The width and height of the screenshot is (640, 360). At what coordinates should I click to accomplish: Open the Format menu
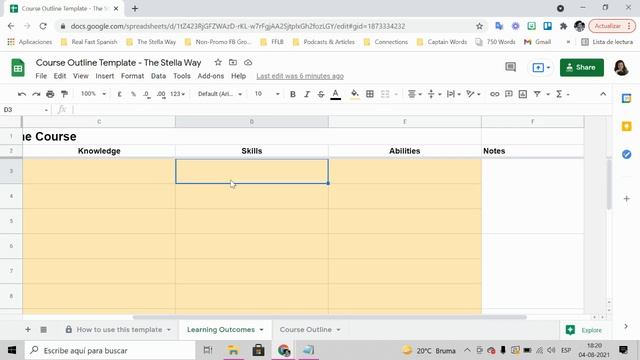point(132,76)
